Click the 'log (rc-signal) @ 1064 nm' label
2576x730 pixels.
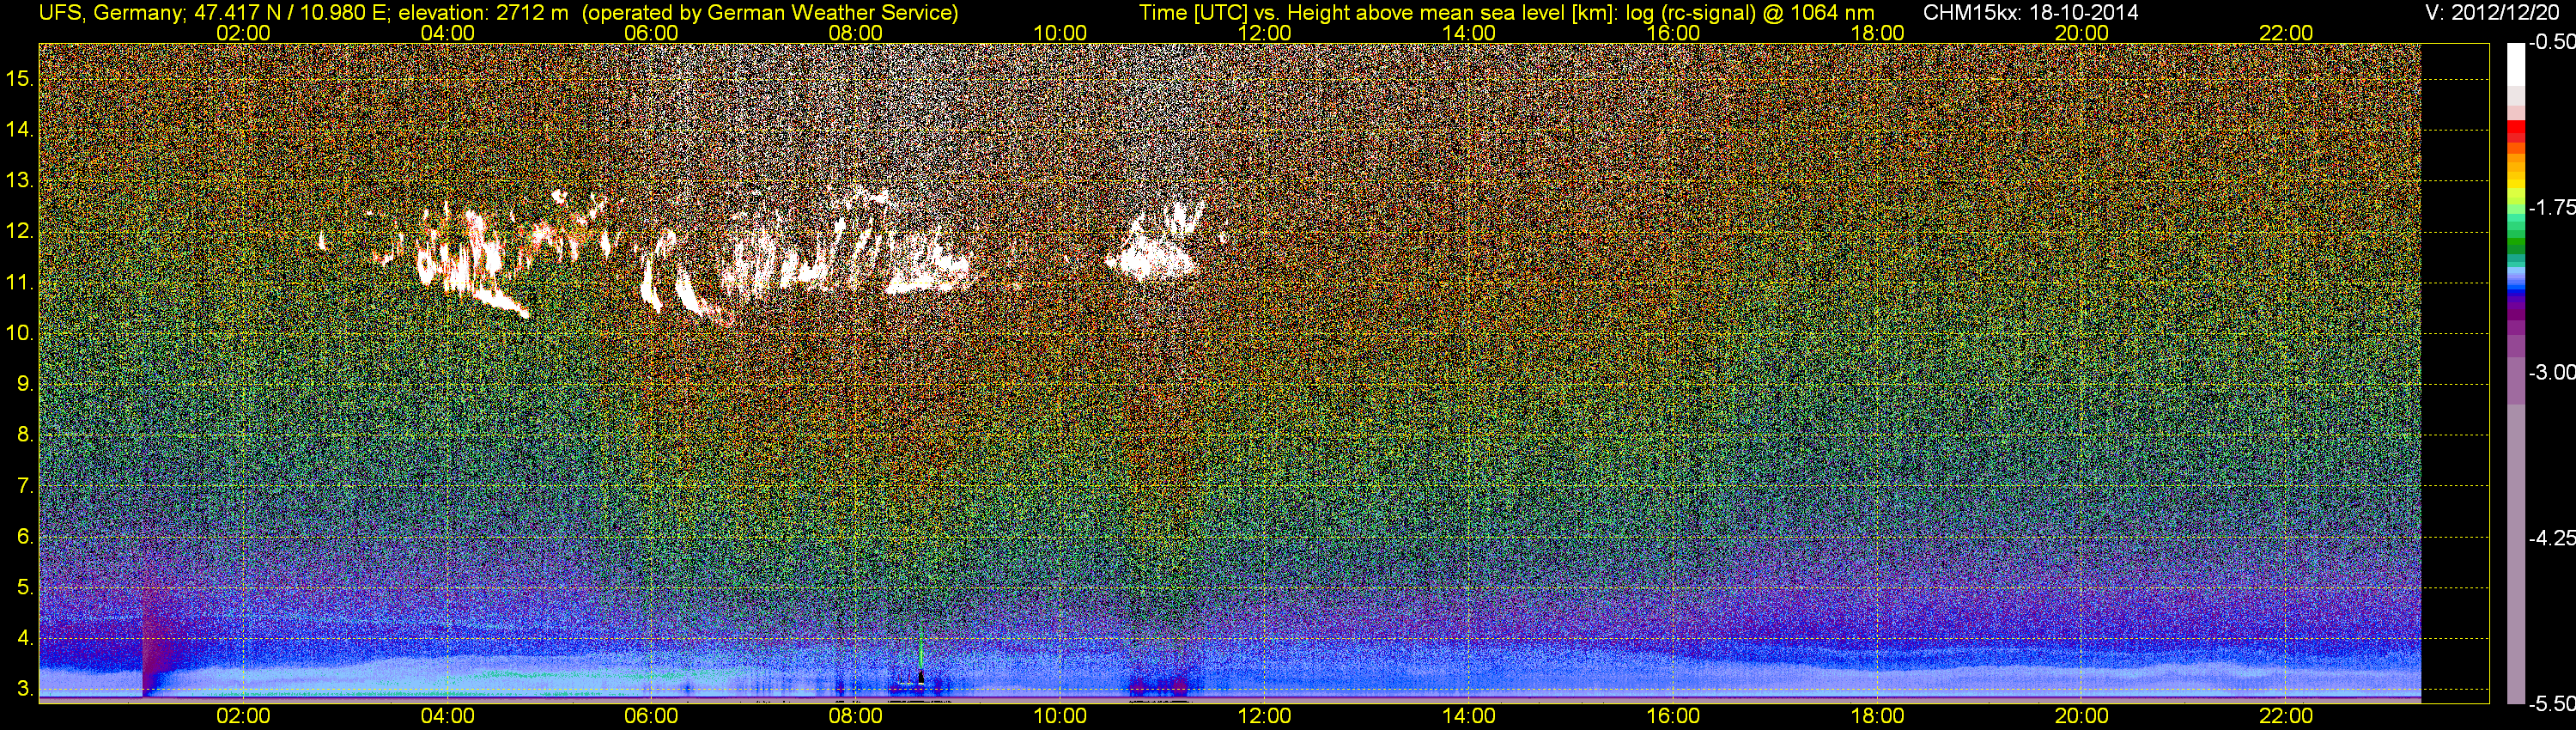[x=1751, y=13]
